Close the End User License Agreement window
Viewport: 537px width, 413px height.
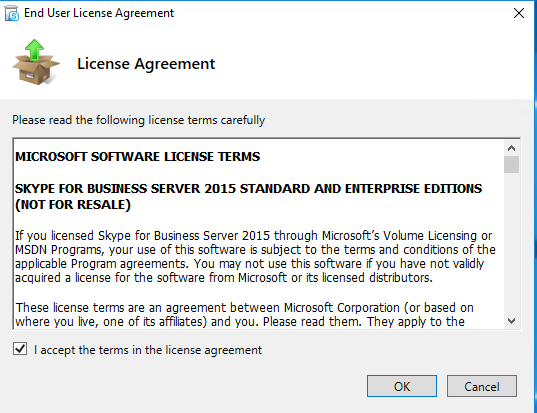point(519,13)
